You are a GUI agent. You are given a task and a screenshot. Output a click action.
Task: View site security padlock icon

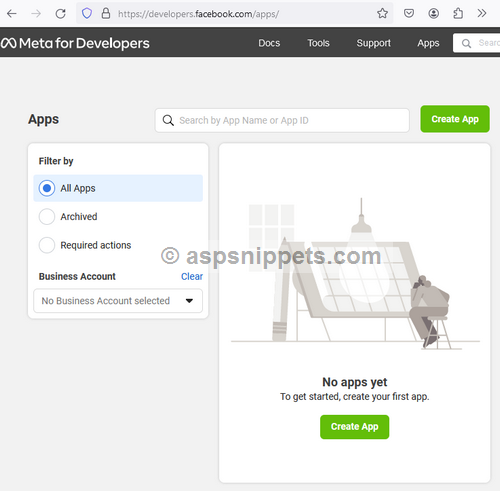point(106,14)
